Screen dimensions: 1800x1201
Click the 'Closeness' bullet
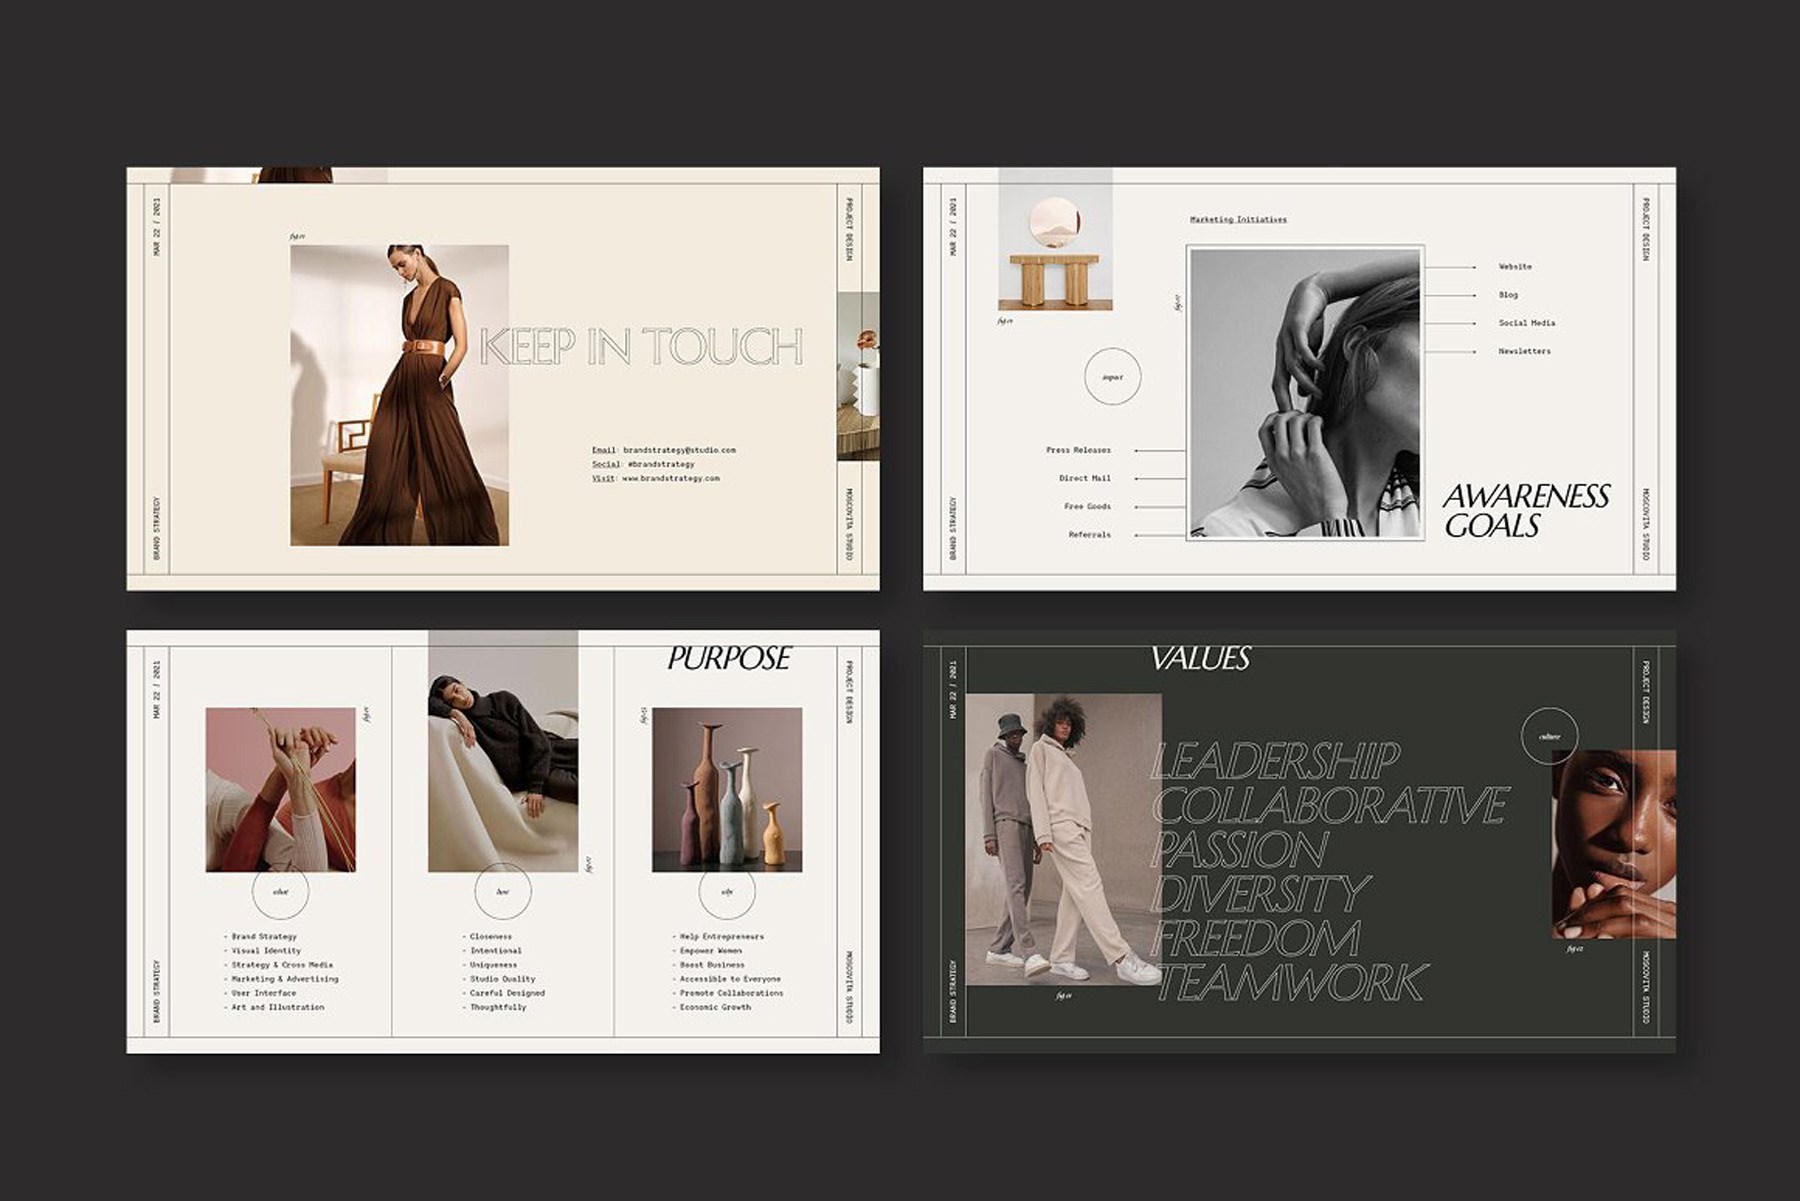[x=487, y=937]
